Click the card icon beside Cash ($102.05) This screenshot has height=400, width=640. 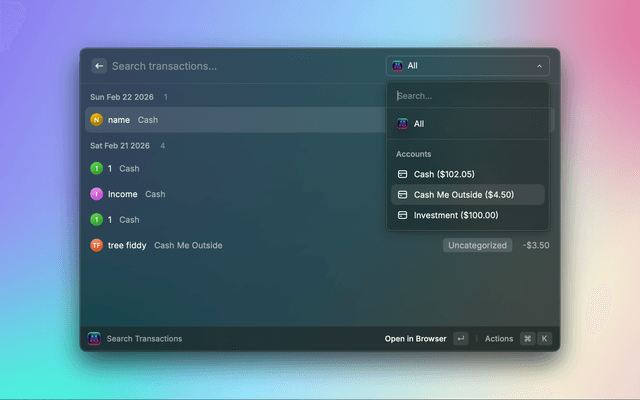(403, 174)
